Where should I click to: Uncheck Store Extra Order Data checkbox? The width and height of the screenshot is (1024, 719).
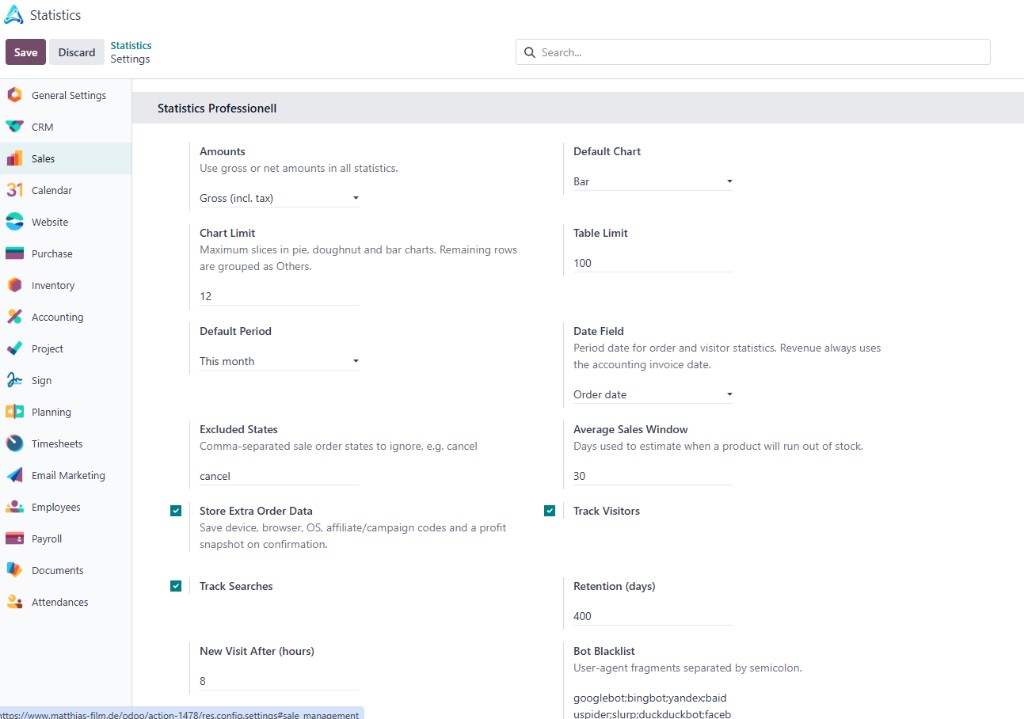pyautogui.click(x=176, y=511)
